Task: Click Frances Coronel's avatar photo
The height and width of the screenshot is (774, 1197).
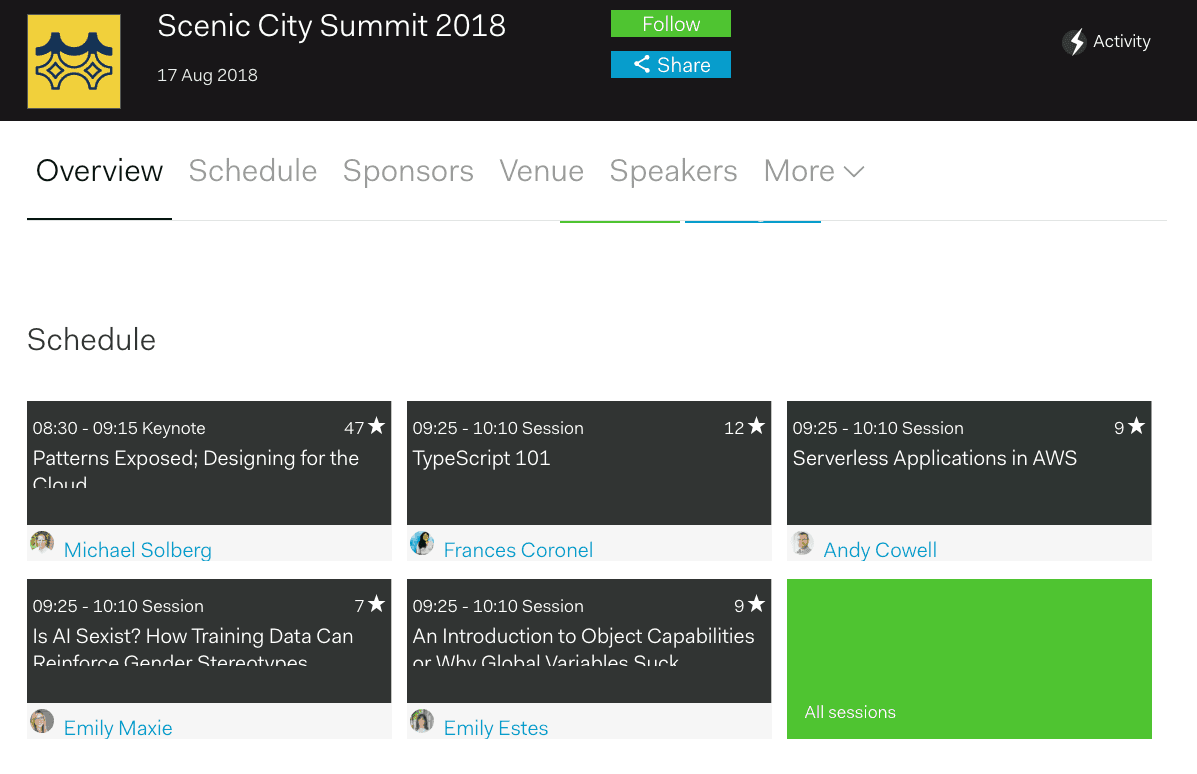Action: (422, 543)
